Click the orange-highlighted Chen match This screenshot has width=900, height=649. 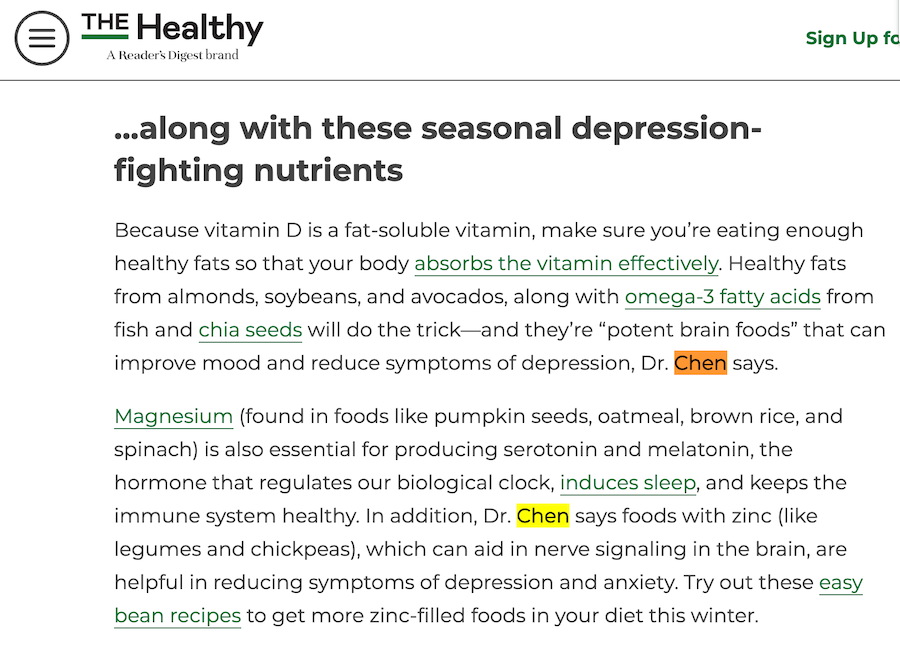click(700, 363)
